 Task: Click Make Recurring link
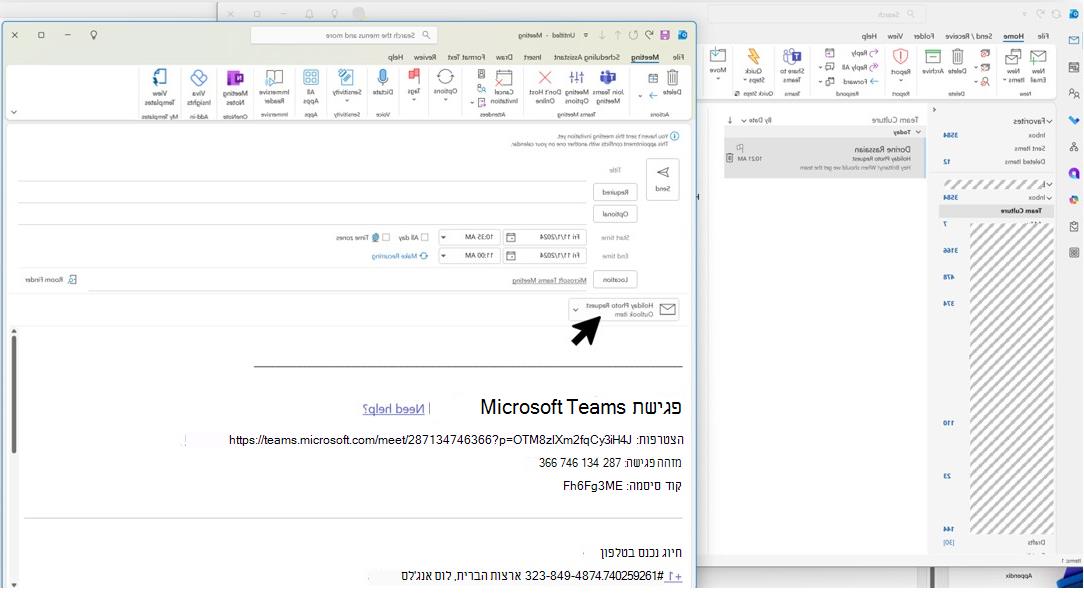coord(400,256)
